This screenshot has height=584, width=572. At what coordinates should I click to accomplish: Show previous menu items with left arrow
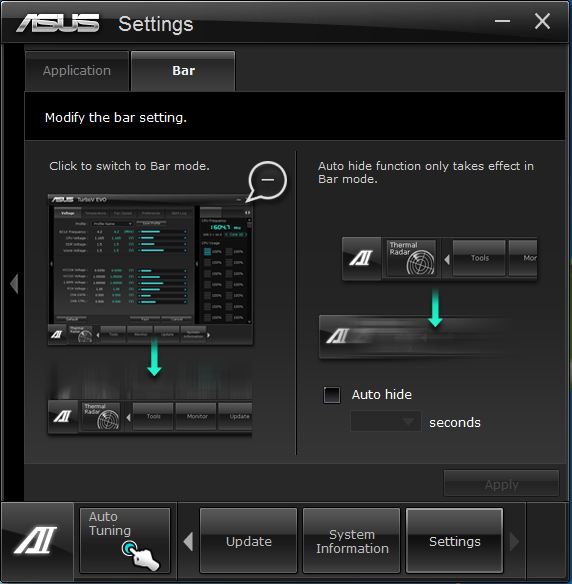pyautogui.click(x=188, y=541)
